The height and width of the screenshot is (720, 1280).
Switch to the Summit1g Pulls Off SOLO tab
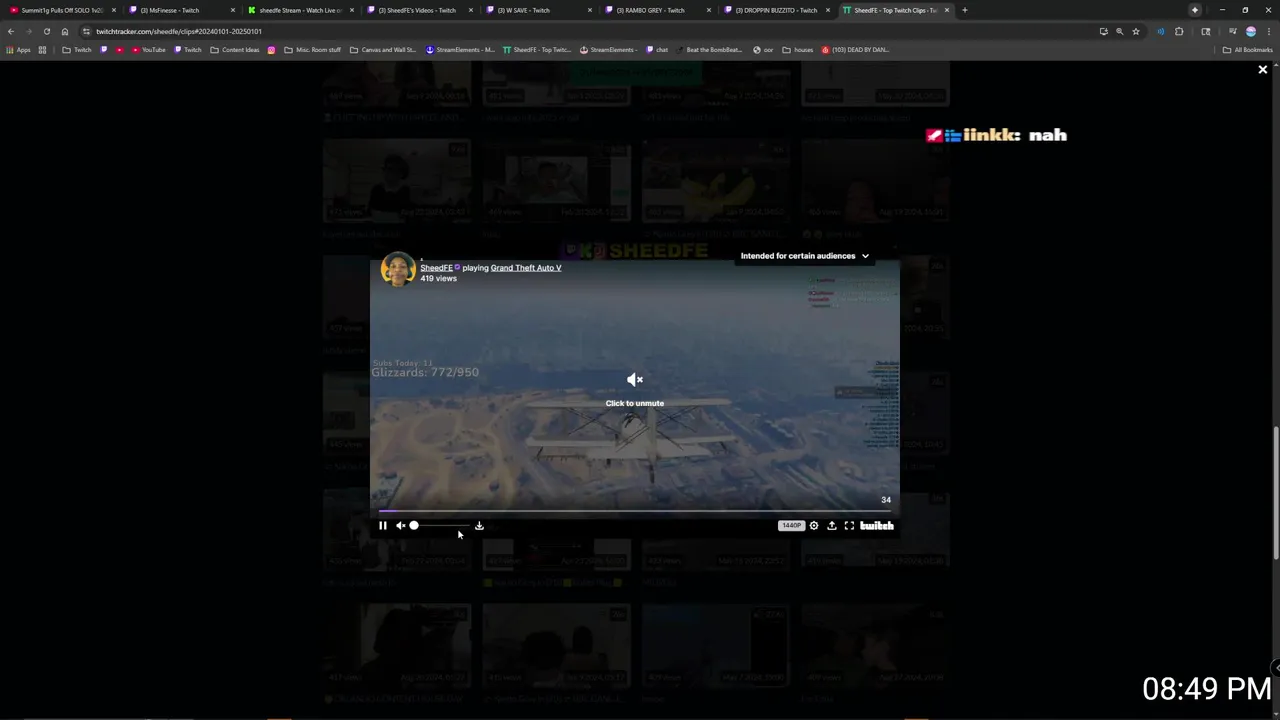tap(62, 10)
